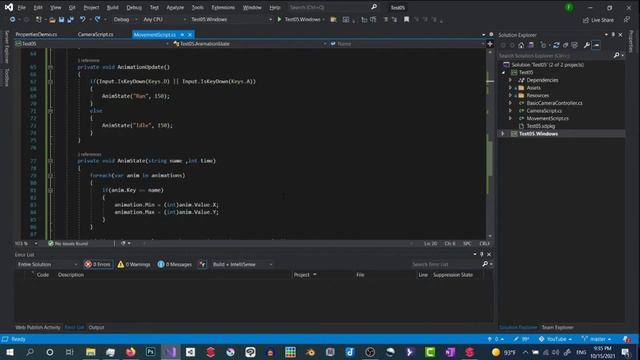Screen dimensions: 640x360
Task: Open the Any CPU platform dropdown
Action: coord(164,19)
